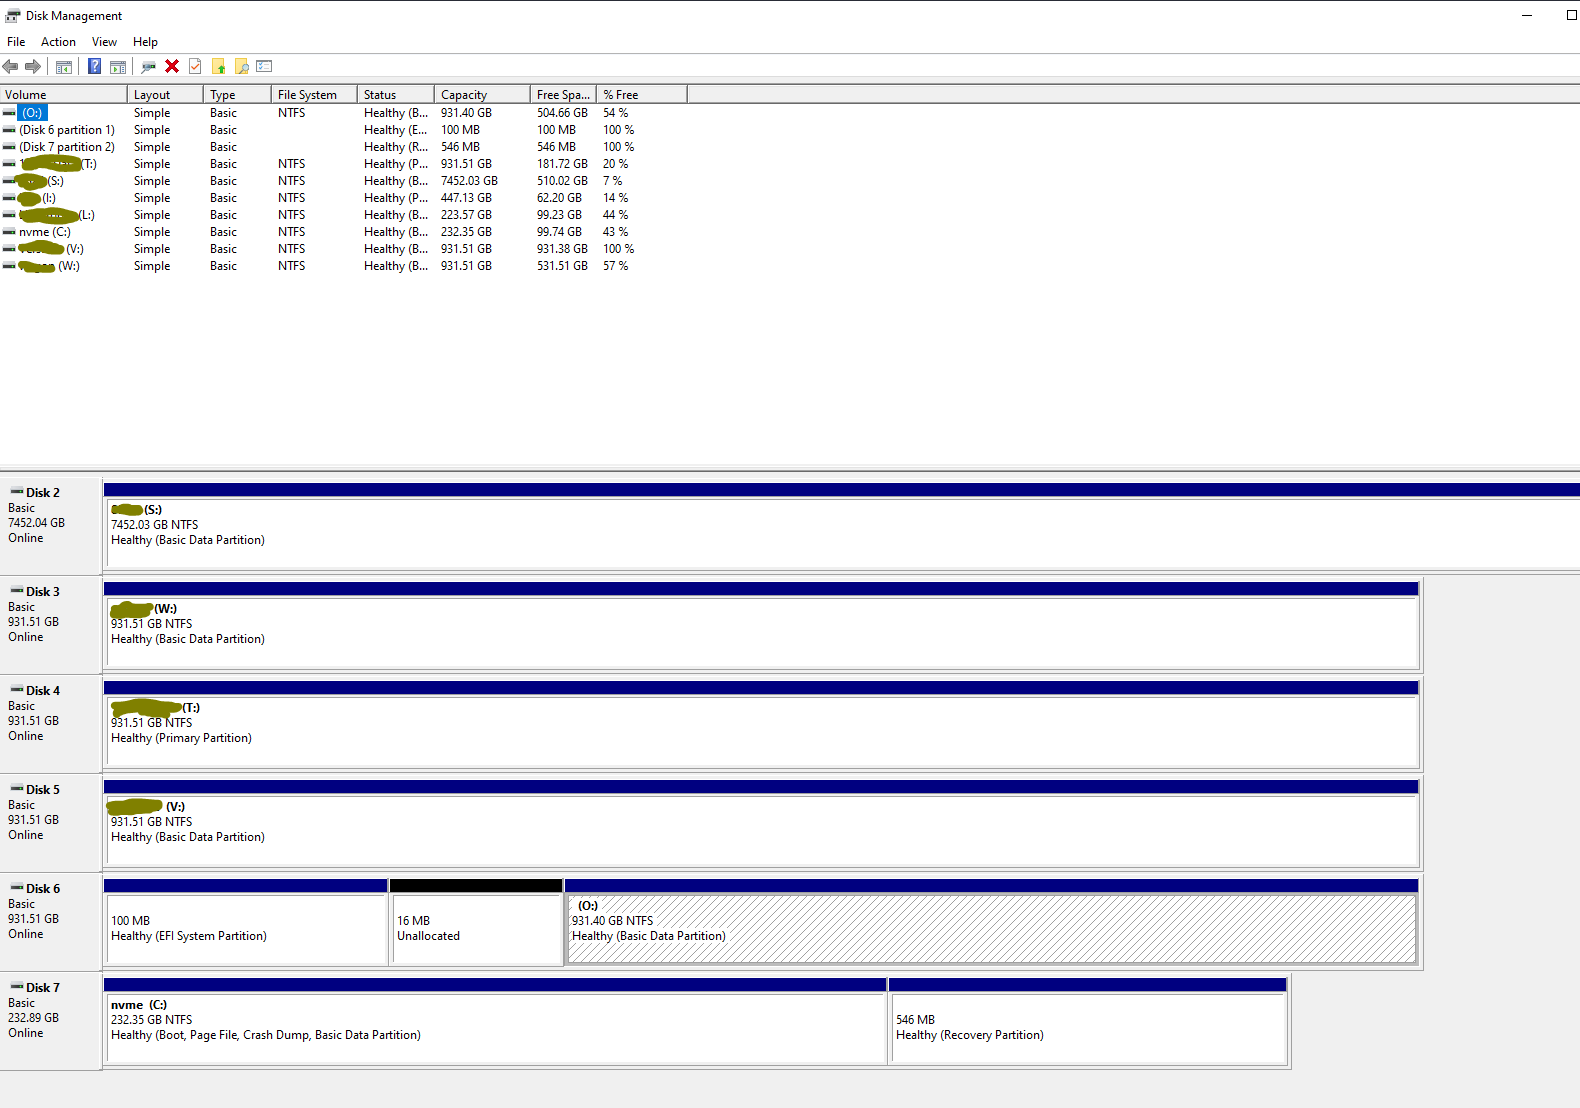Select the (T:) Primary Partition block
This screenshot has height=1108, width=1580.
tap(761, 724)
